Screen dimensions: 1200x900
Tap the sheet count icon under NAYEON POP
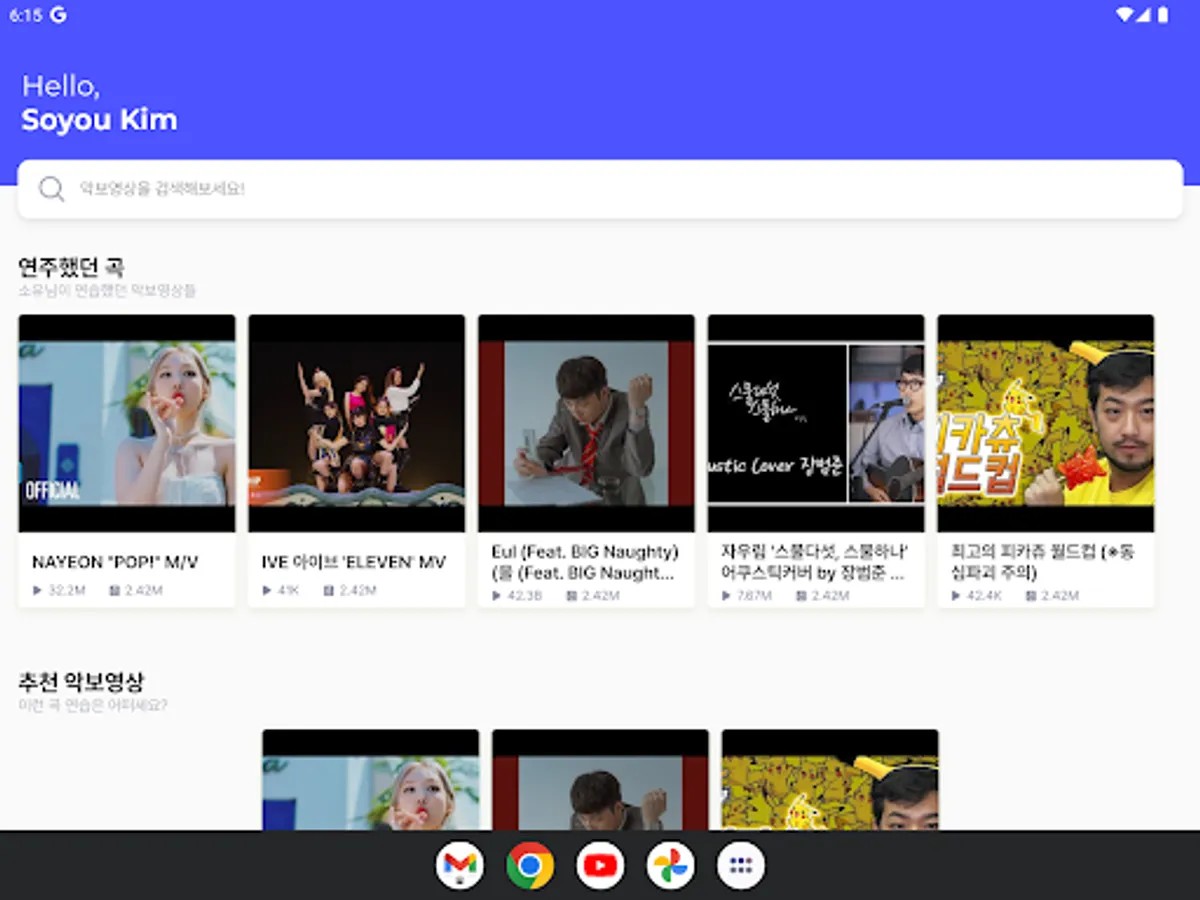point(115,591)
